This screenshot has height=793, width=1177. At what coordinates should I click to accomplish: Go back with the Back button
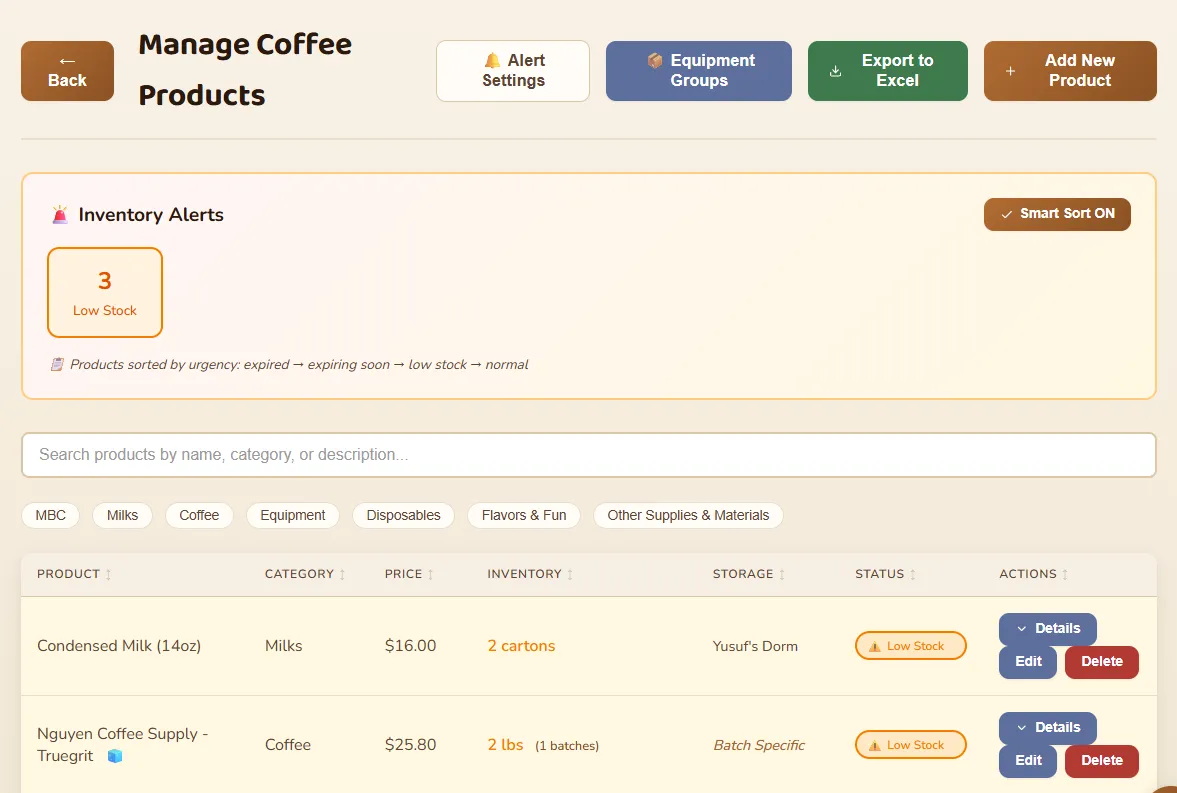point(68,71)
